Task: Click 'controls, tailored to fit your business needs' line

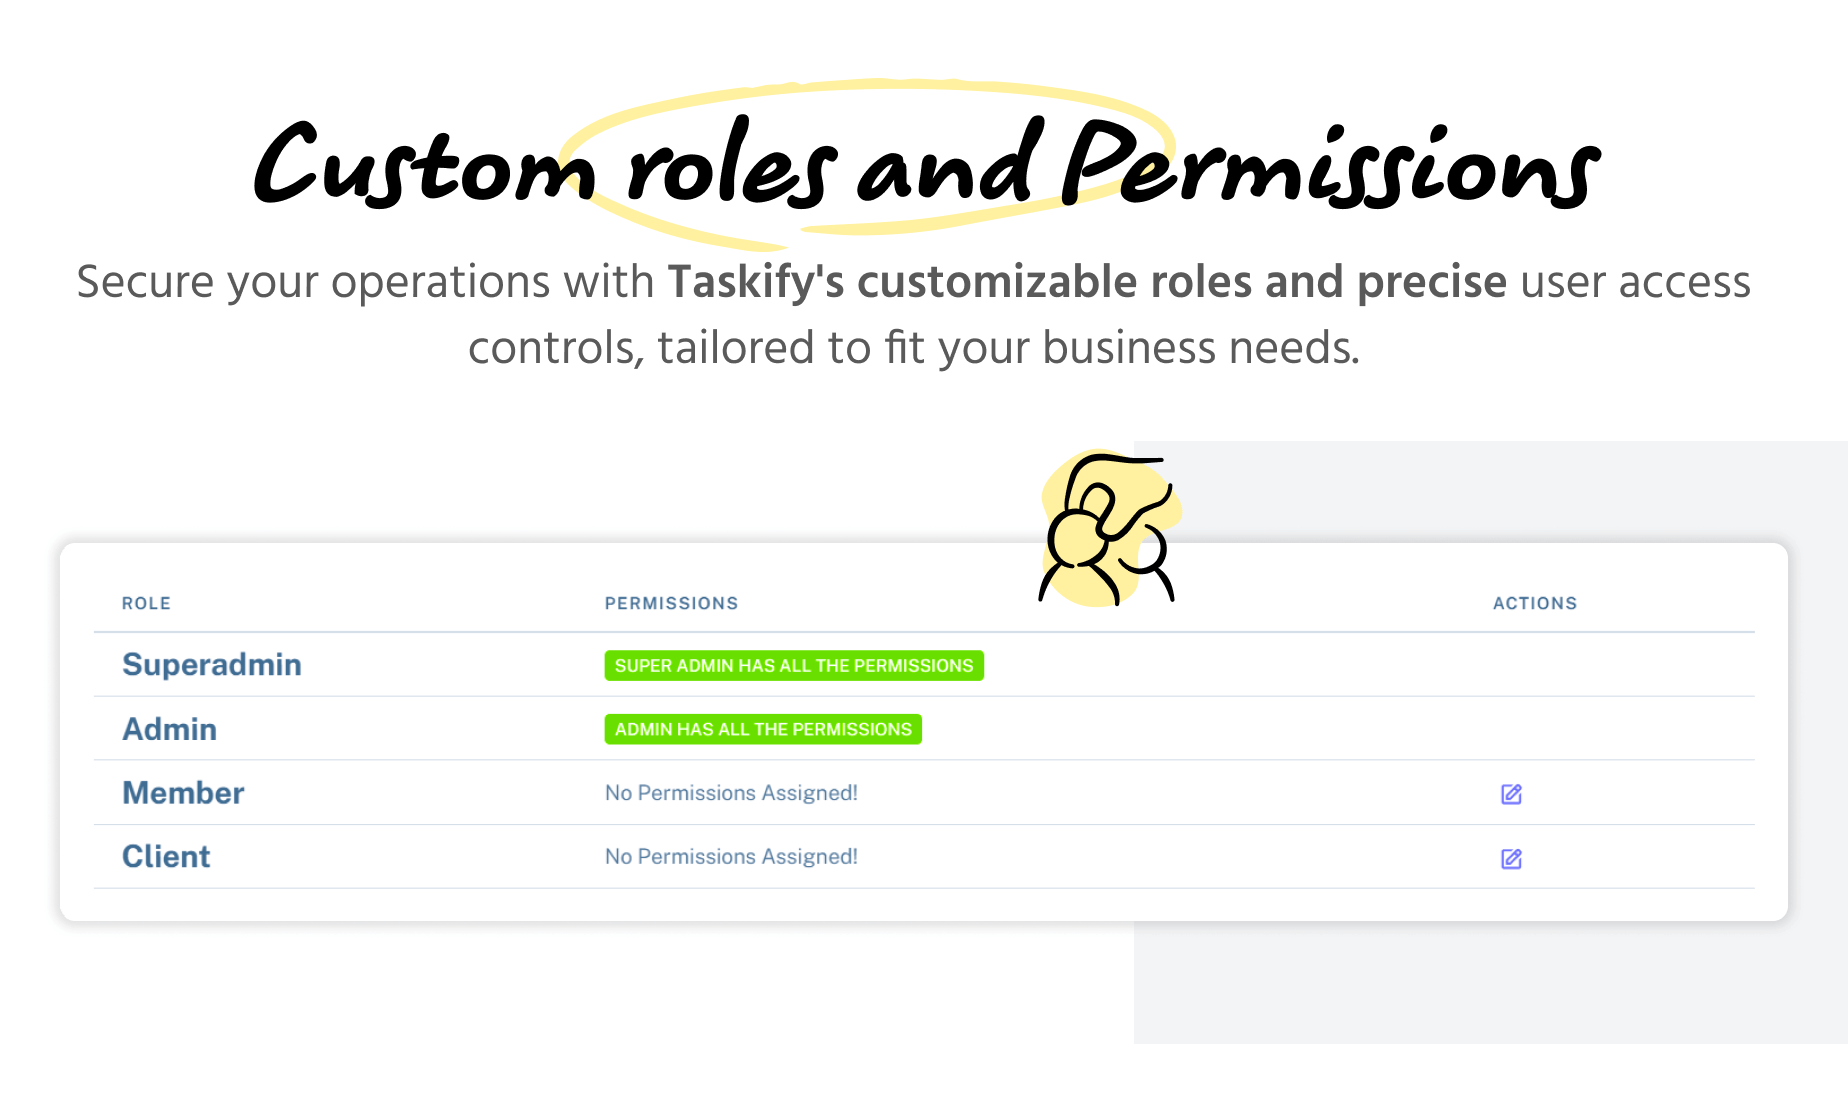Action: (913, 348)
